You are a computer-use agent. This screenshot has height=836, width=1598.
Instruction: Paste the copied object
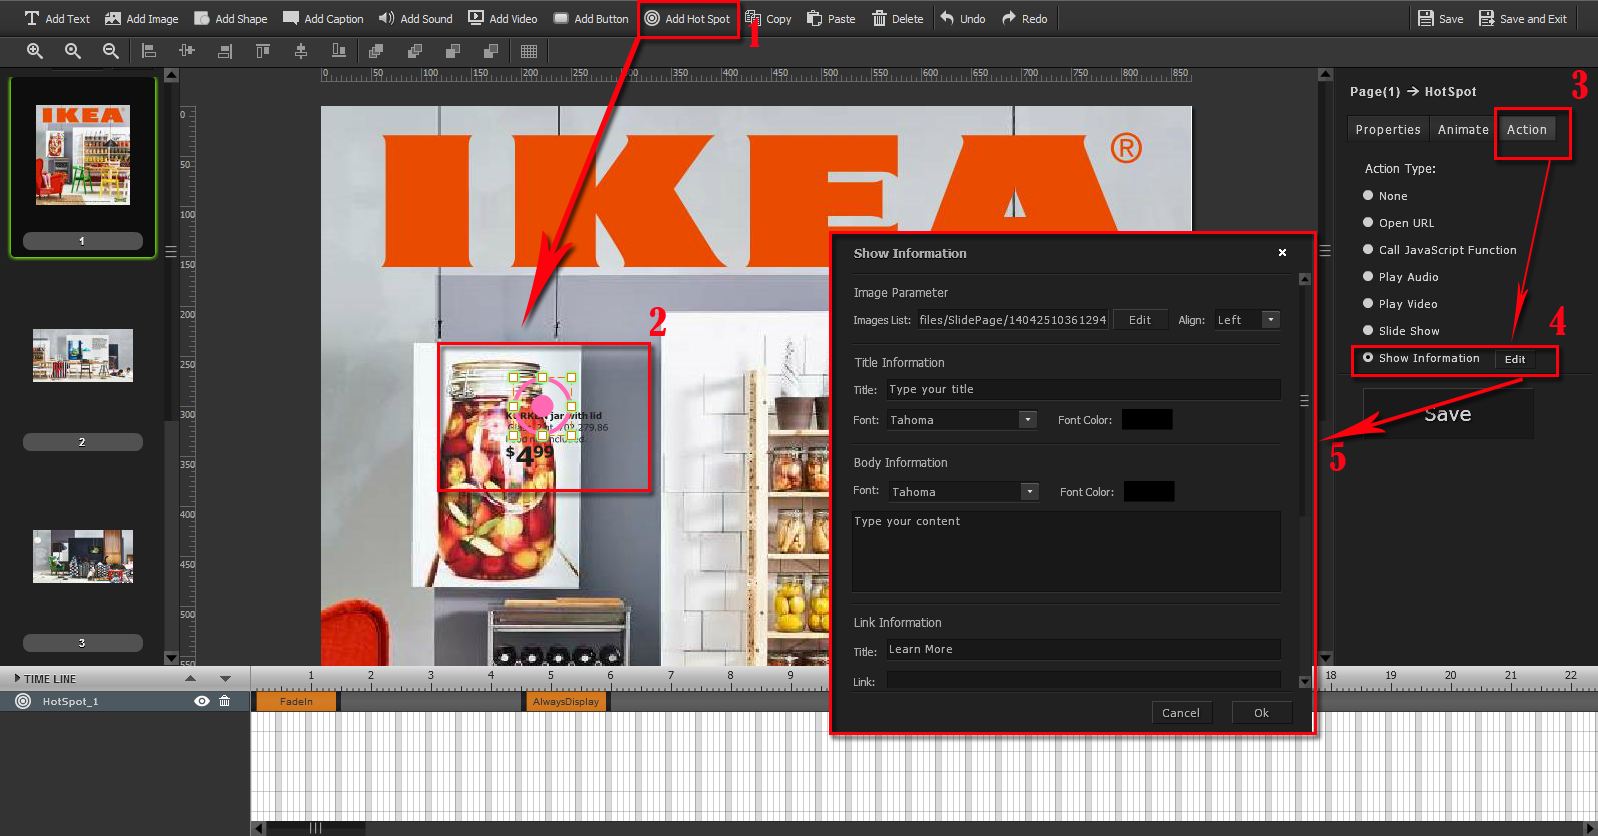click(831, 18)
